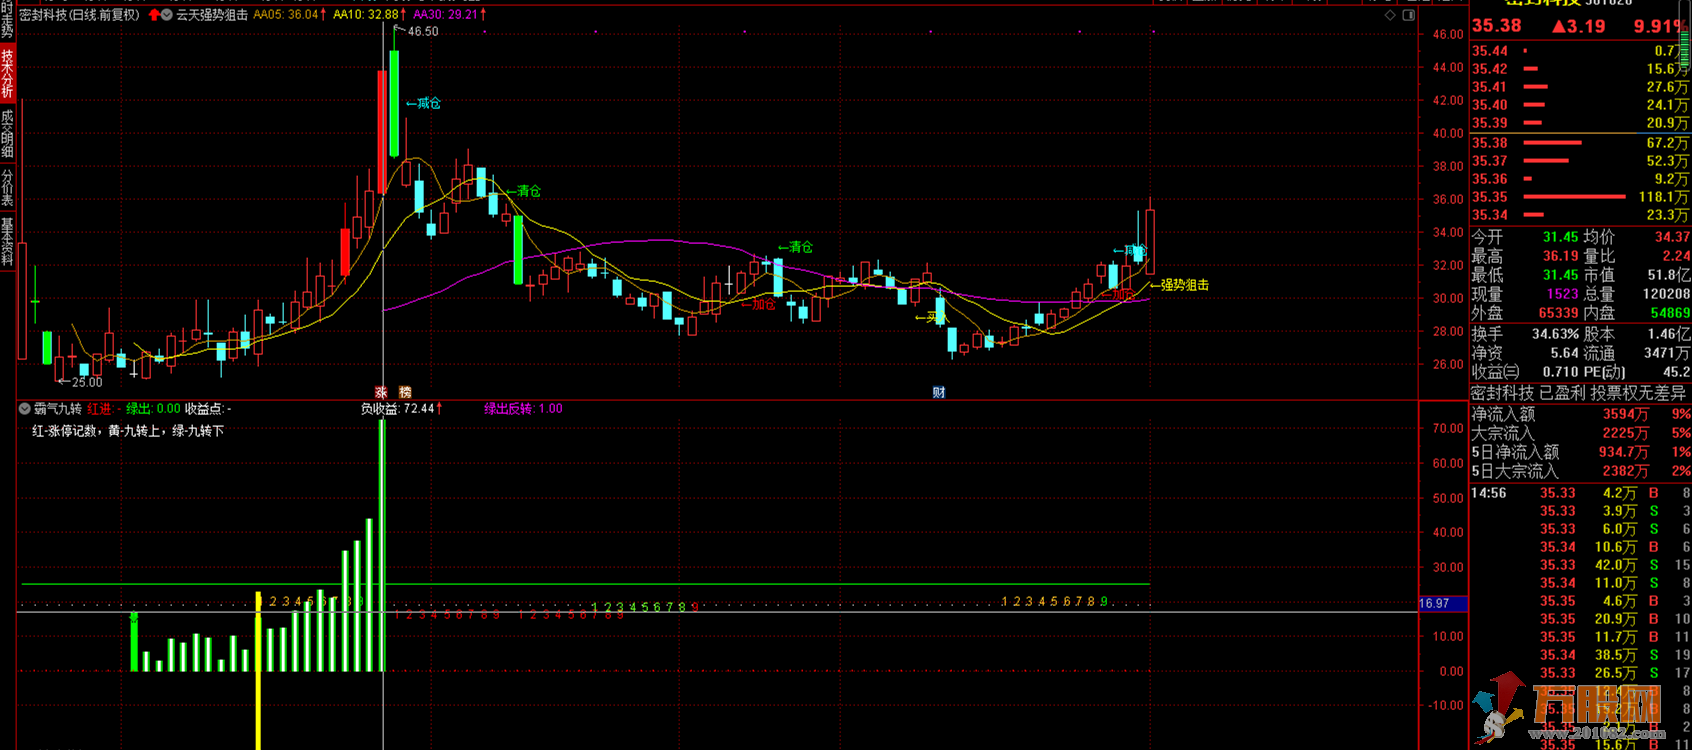Select the ask row at 35.42

click(x=1580, y=69)
